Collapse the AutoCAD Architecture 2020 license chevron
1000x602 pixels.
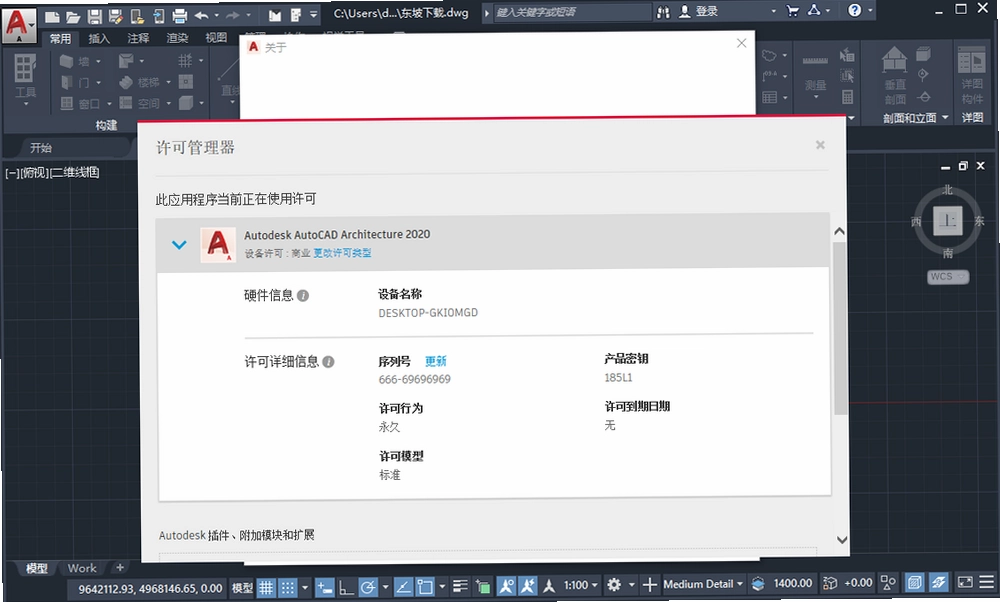coord(179,244)
